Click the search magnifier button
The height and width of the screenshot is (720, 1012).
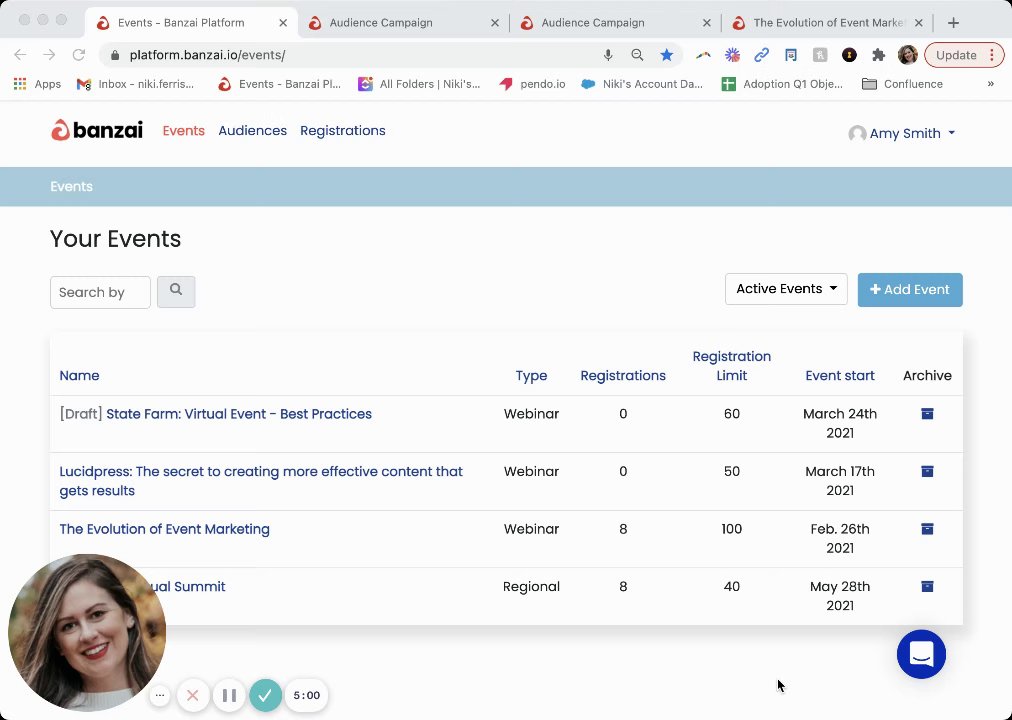point(176,292)
